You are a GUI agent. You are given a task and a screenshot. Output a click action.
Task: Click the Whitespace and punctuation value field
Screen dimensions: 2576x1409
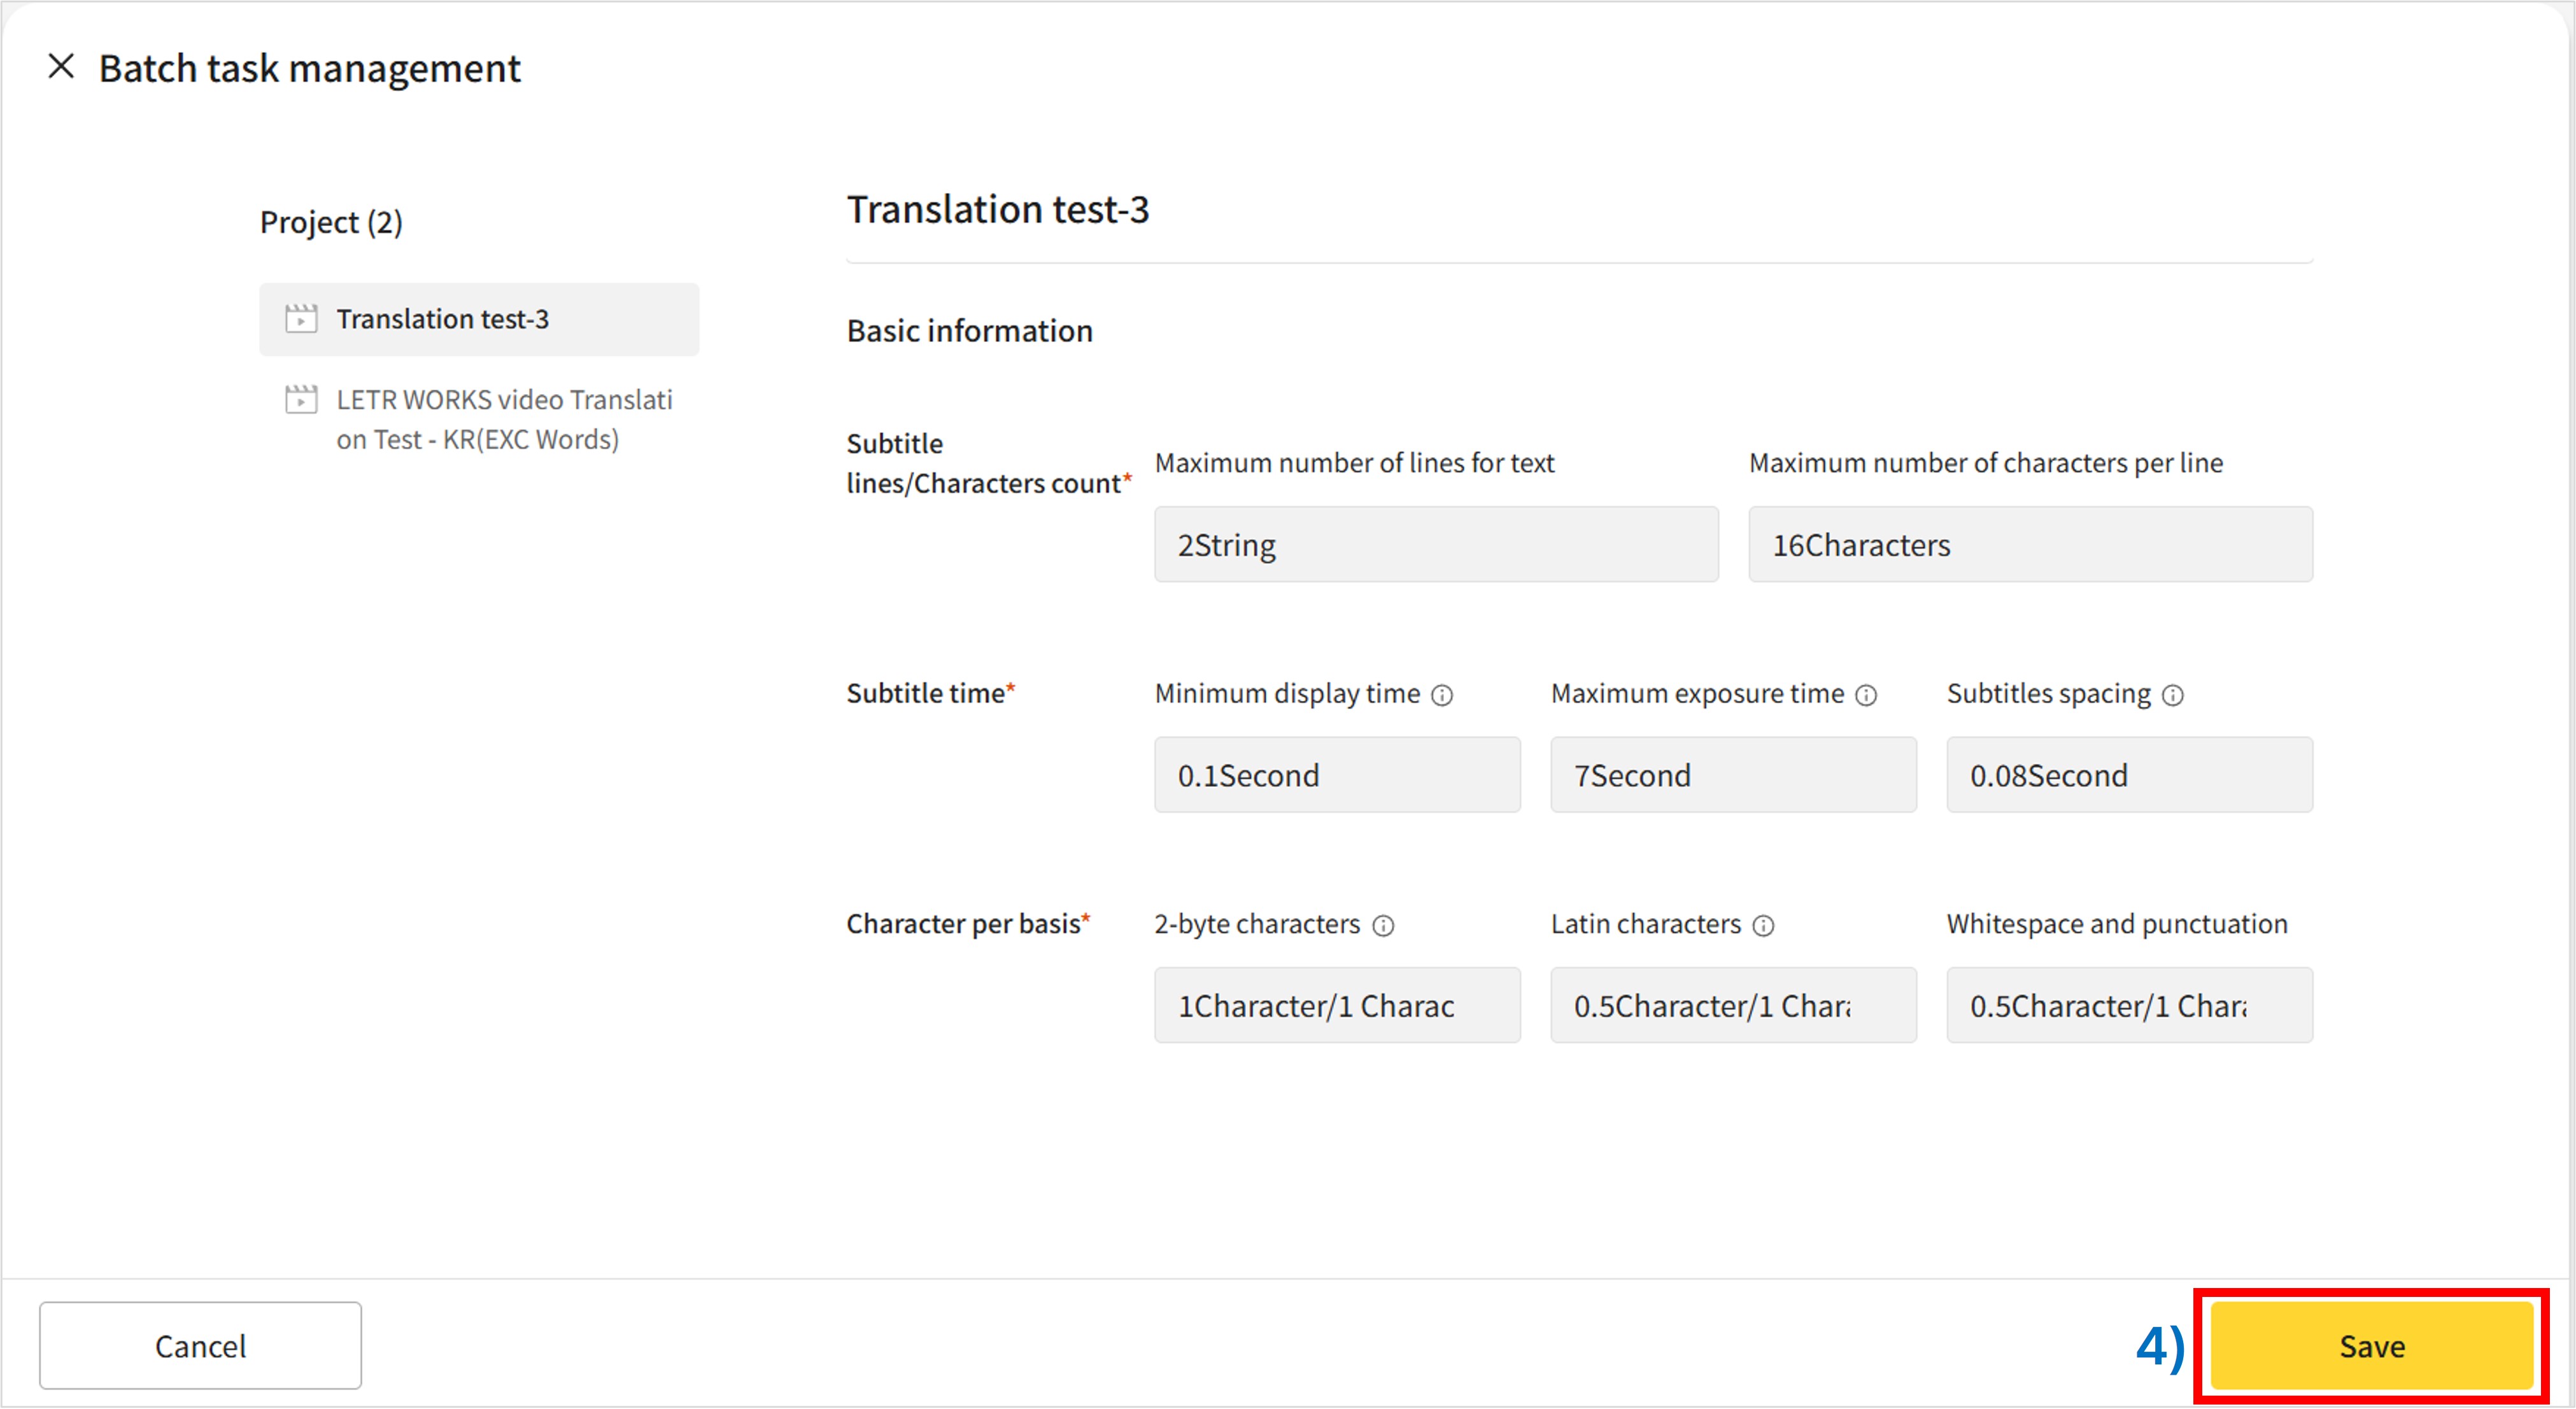pyautogui.click(x=2129, y=1005)
